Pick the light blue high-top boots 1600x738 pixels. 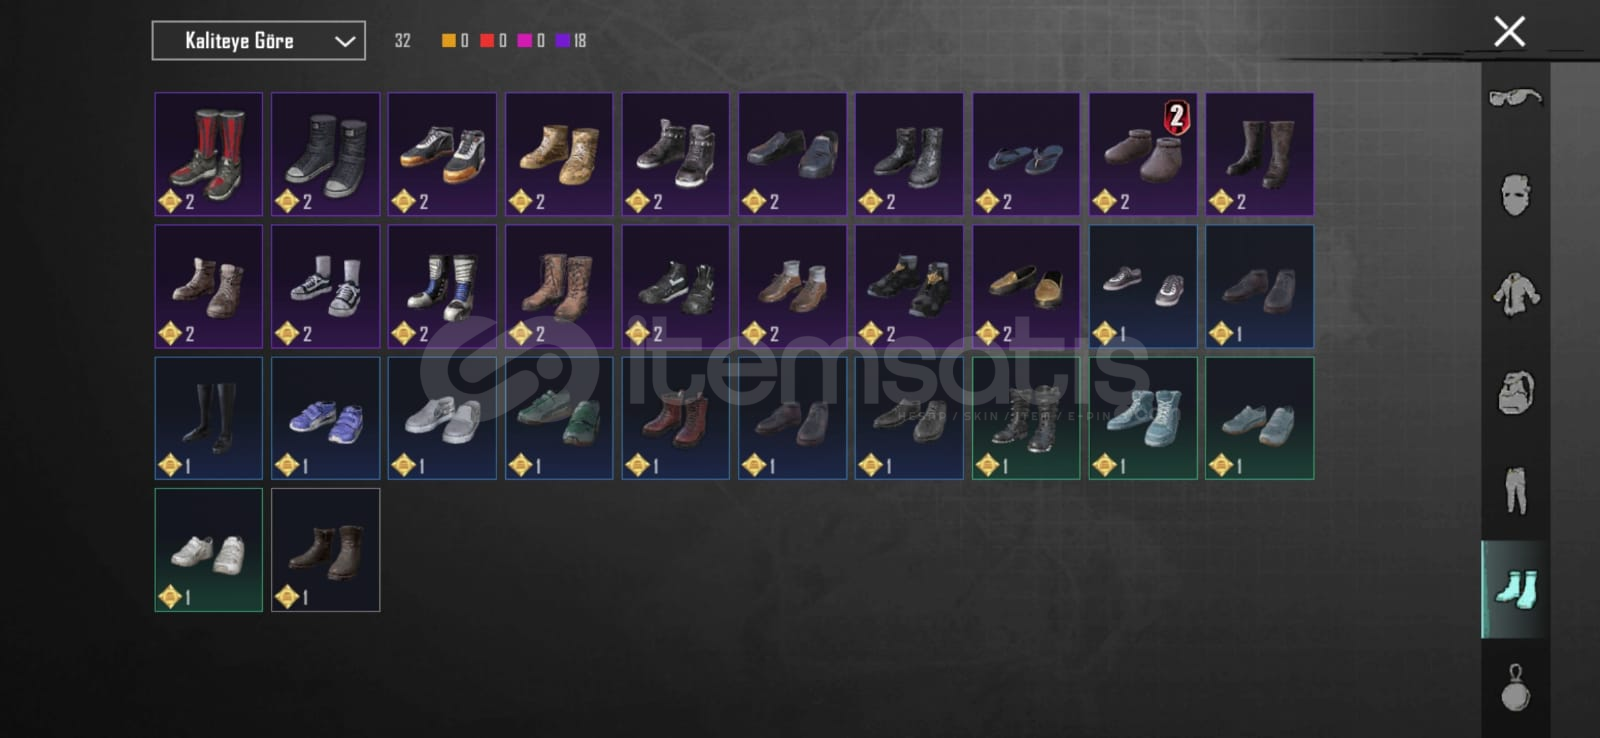click(x=1143, y=418)
